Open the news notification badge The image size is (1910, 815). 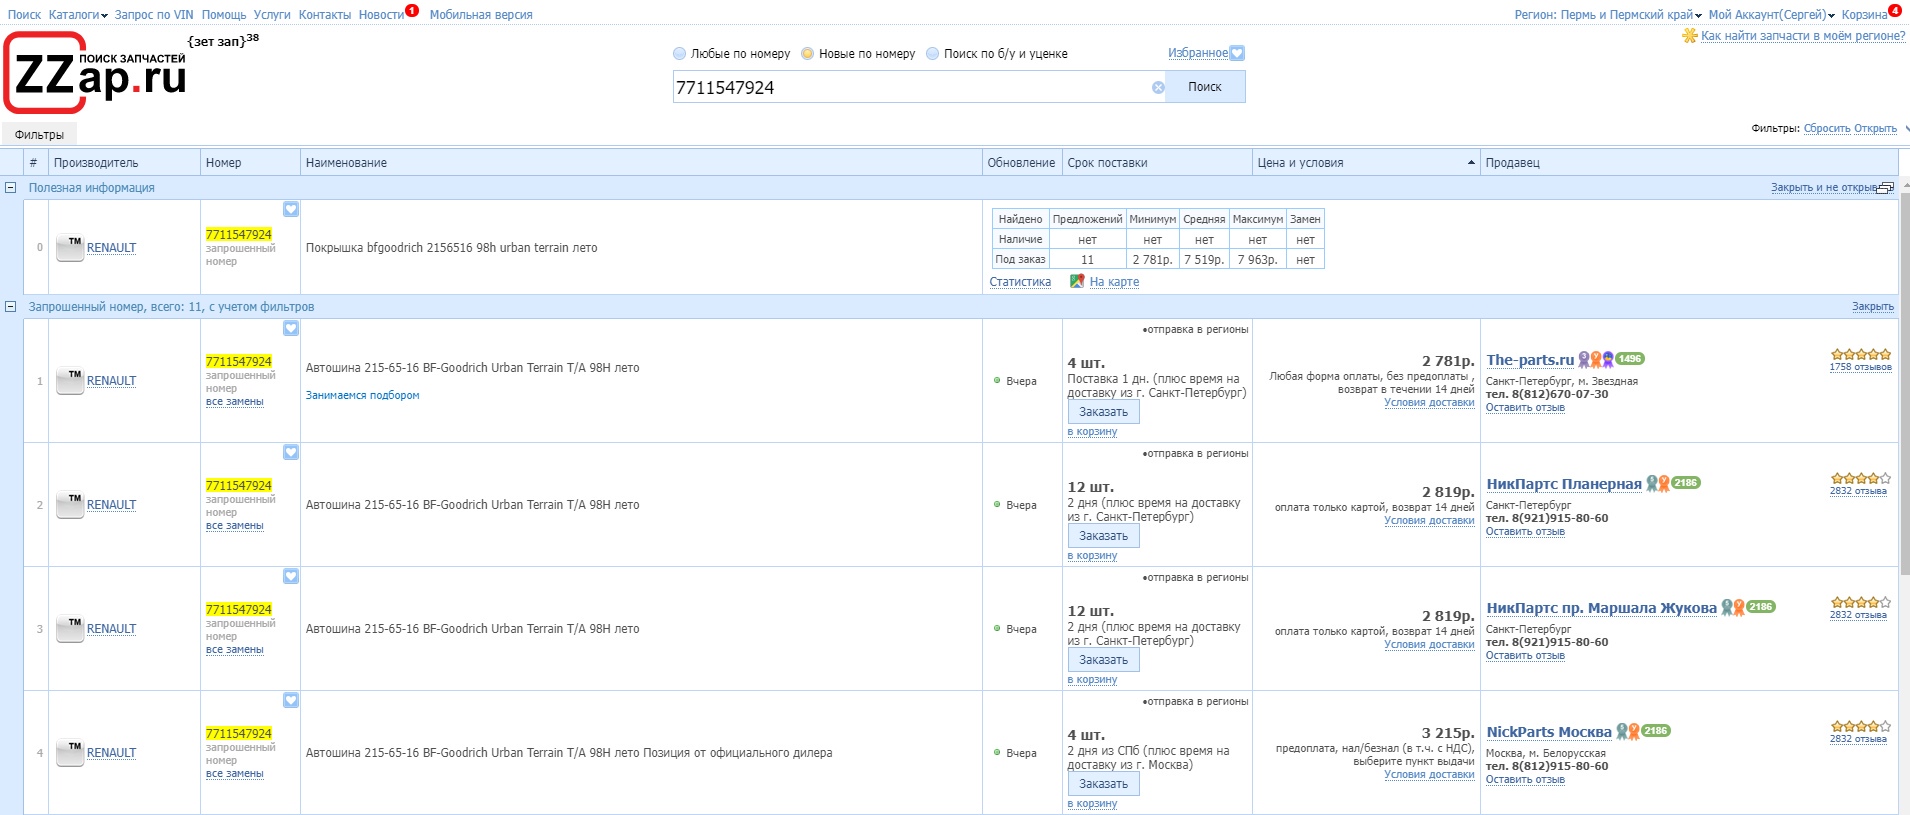point(412,11)
